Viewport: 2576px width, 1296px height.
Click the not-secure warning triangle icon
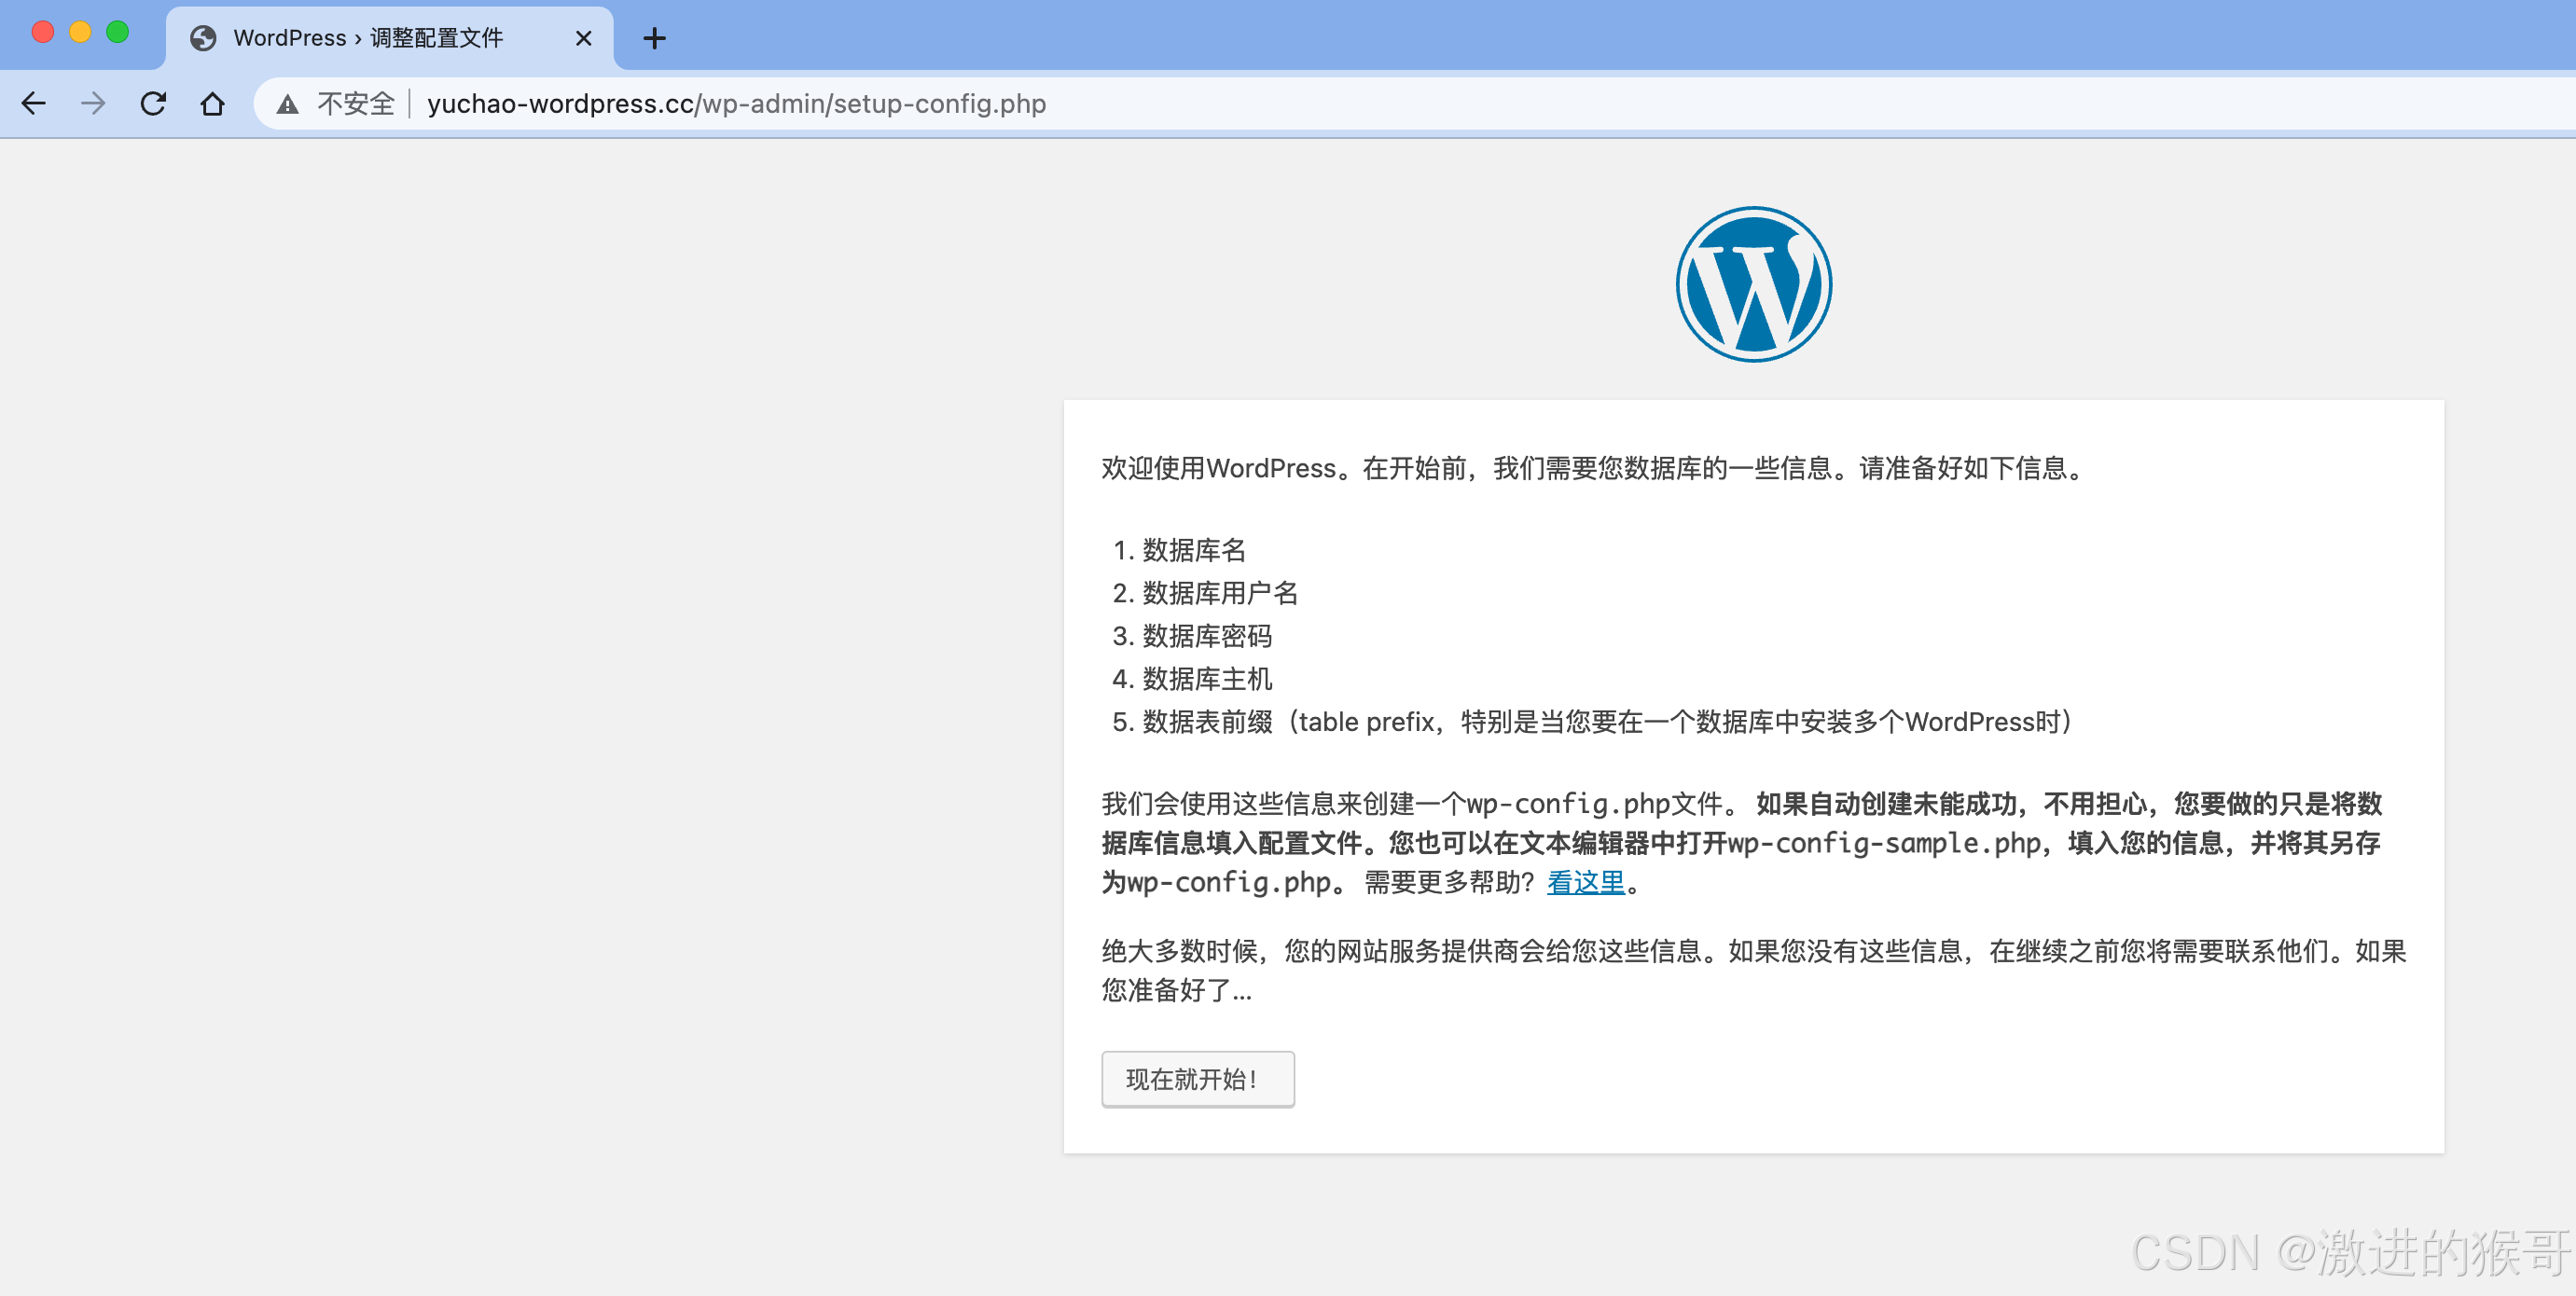tap(288, 104)
